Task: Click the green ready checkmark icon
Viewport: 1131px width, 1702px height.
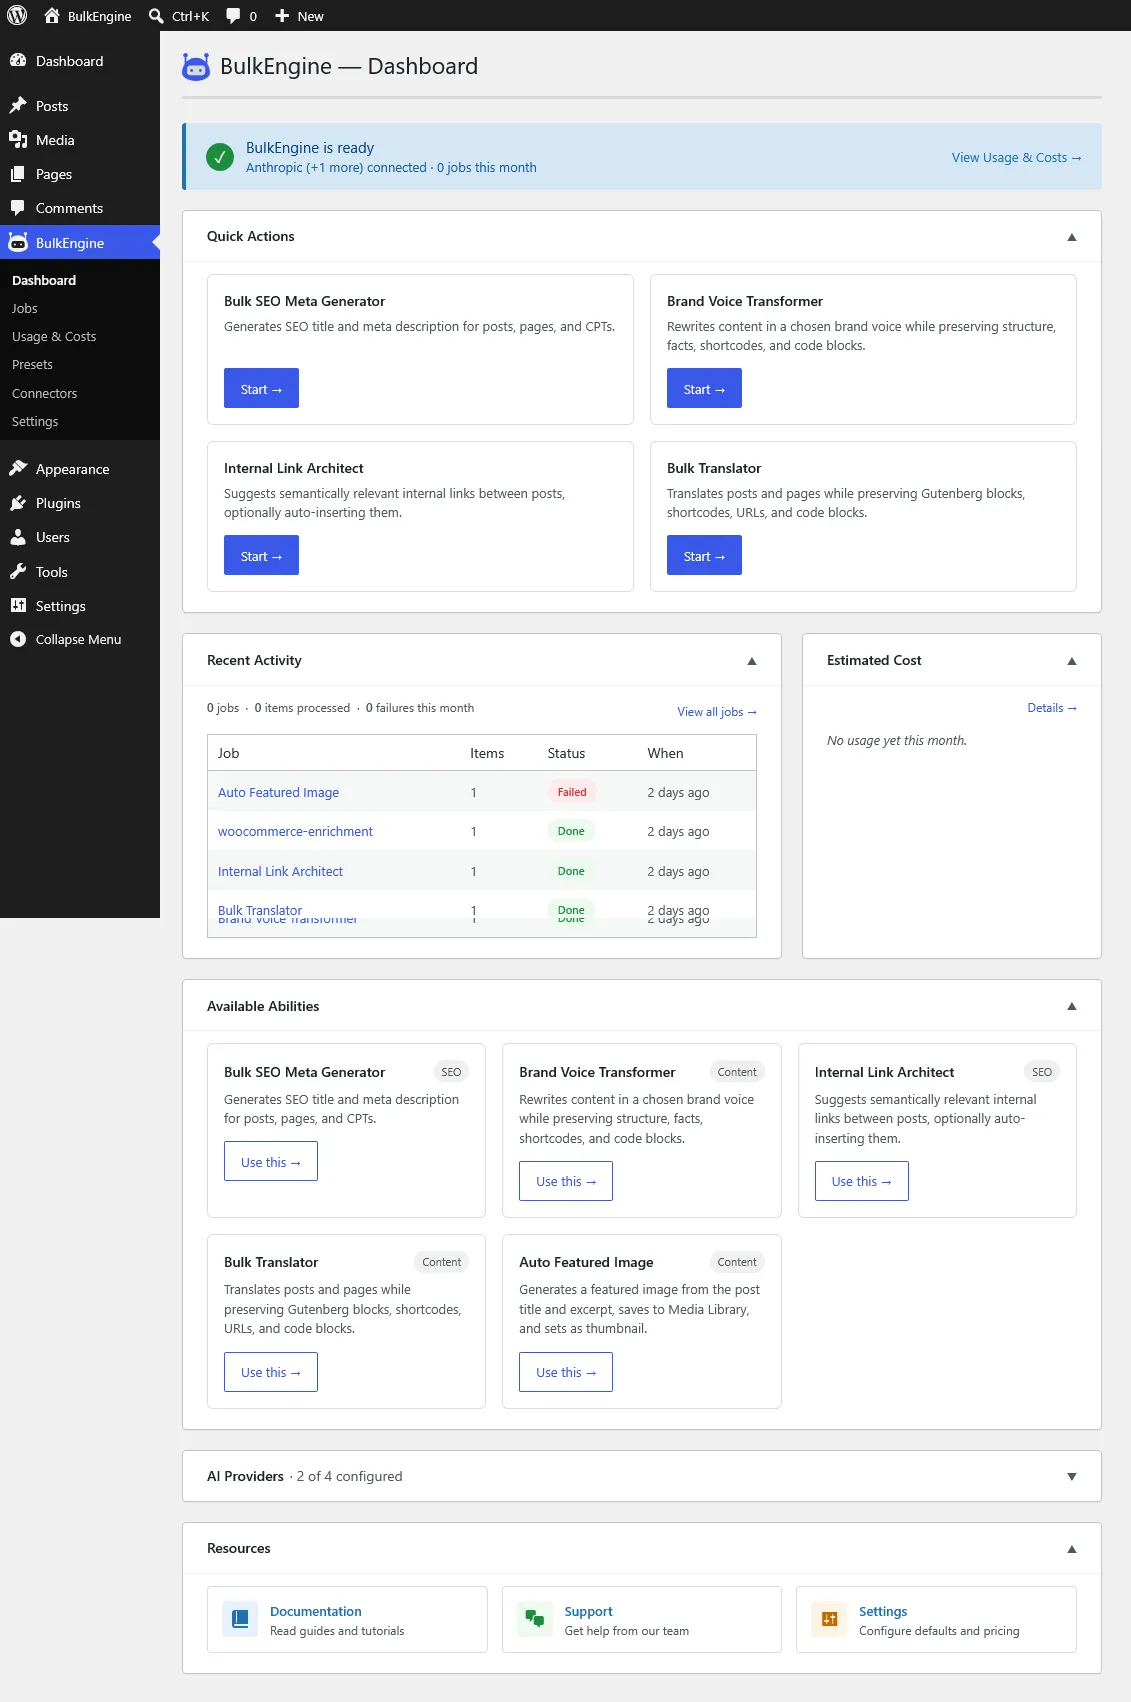Action: coord(220,157)
